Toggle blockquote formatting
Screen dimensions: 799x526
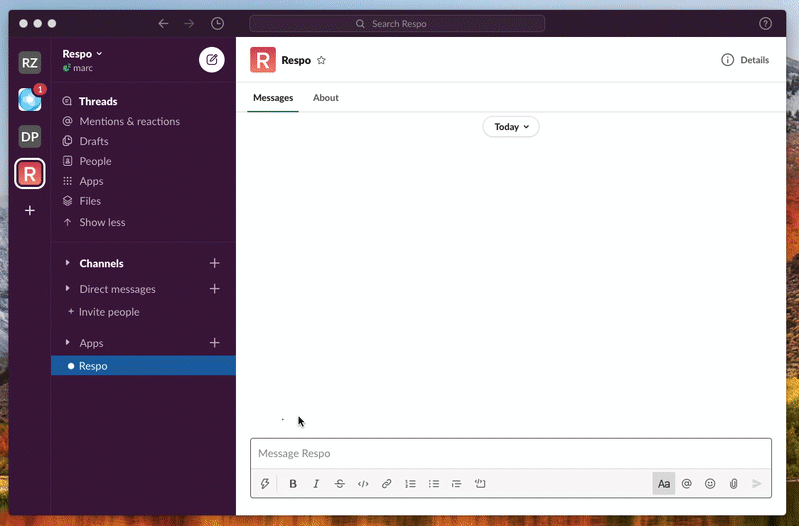[457, 484]
